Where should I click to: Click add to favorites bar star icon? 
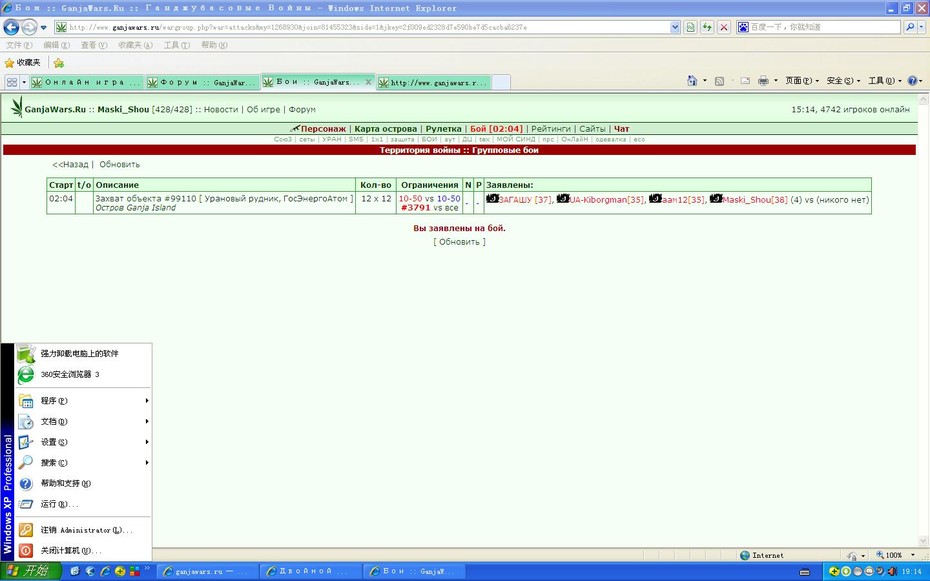pos(58,63)
